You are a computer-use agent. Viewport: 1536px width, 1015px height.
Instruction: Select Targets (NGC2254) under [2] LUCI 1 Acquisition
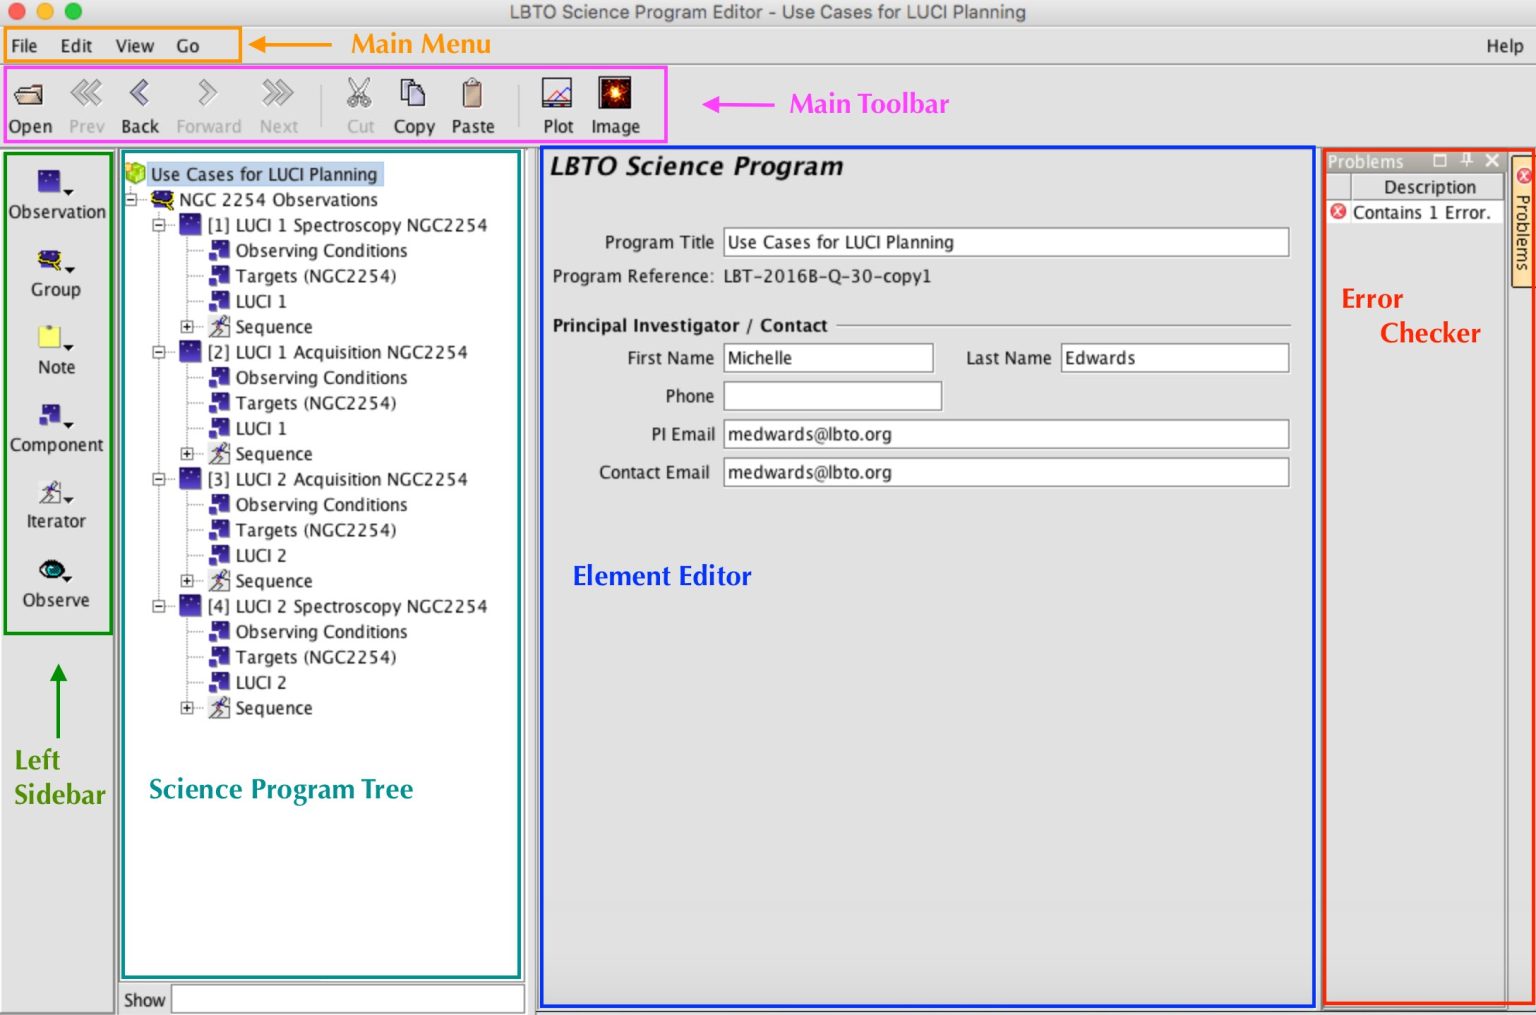(x=316, y=403)
